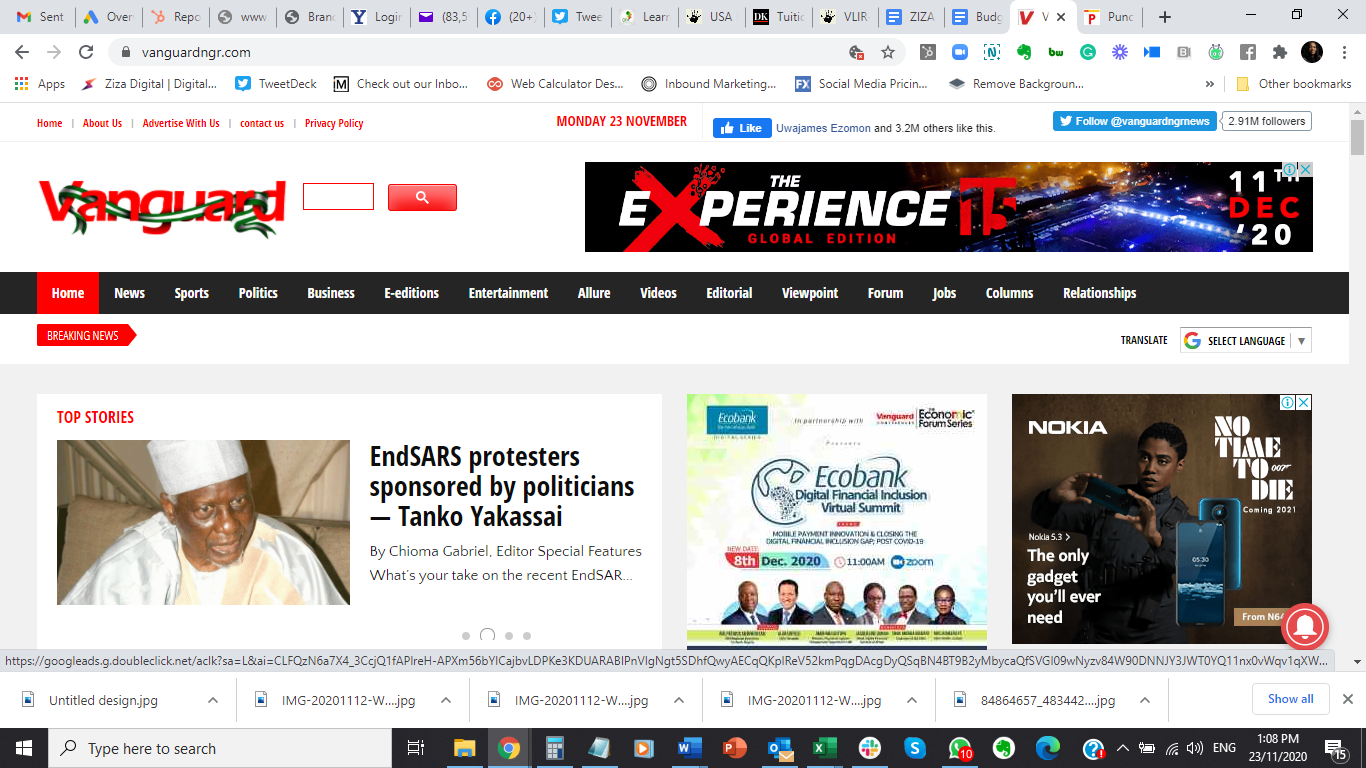Open the Apps bookmarks grid icon
The width and height of the screenshot is (1366, 768).
pyautogui.click(x=22, y=84)
